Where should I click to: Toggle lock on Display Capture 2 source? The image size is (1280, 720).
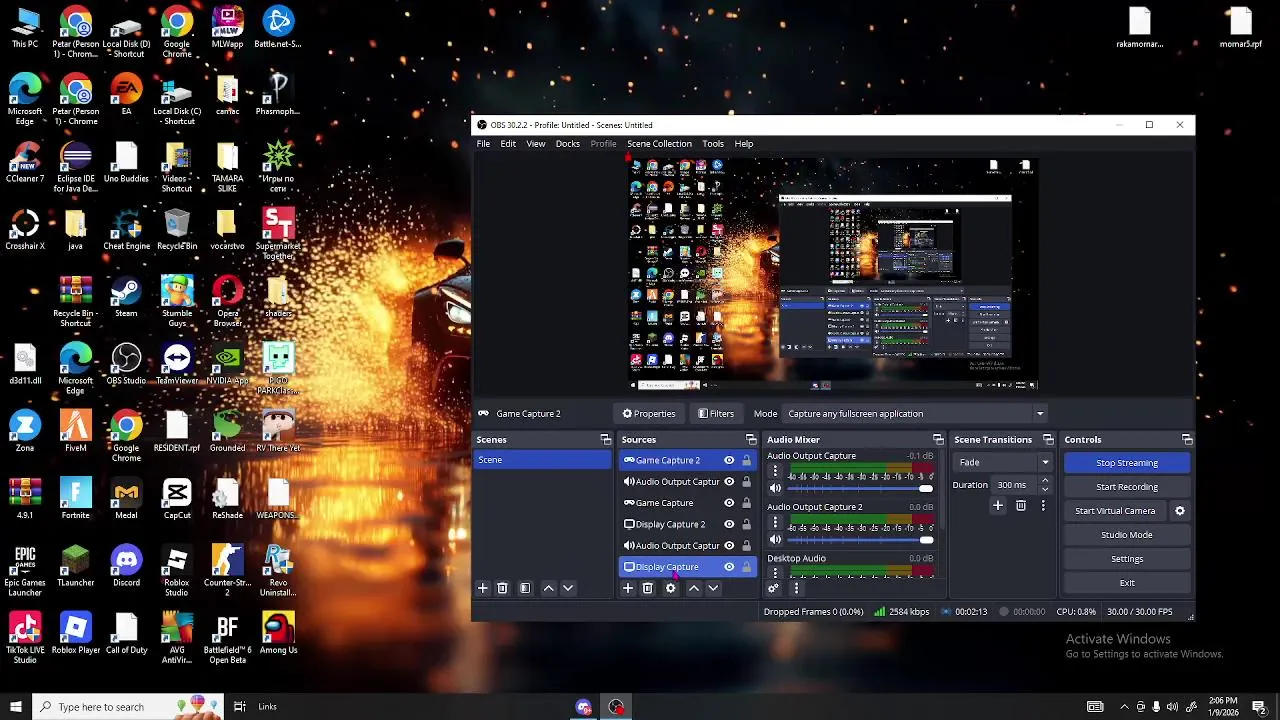point(746,525)
